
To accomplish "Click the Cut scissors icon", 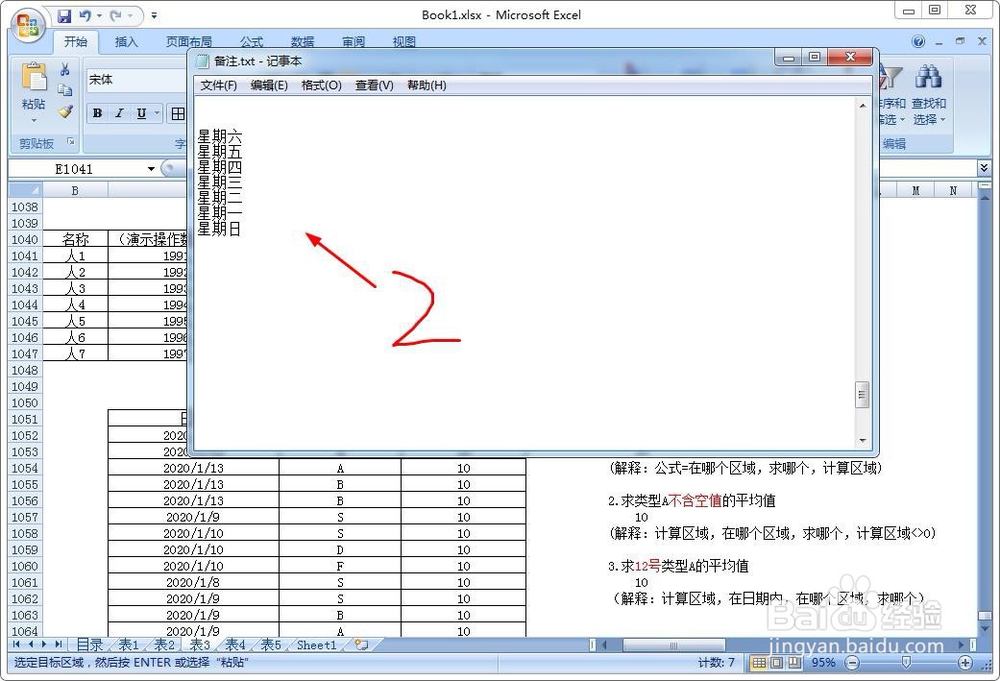I will click(x=65, y=70).
